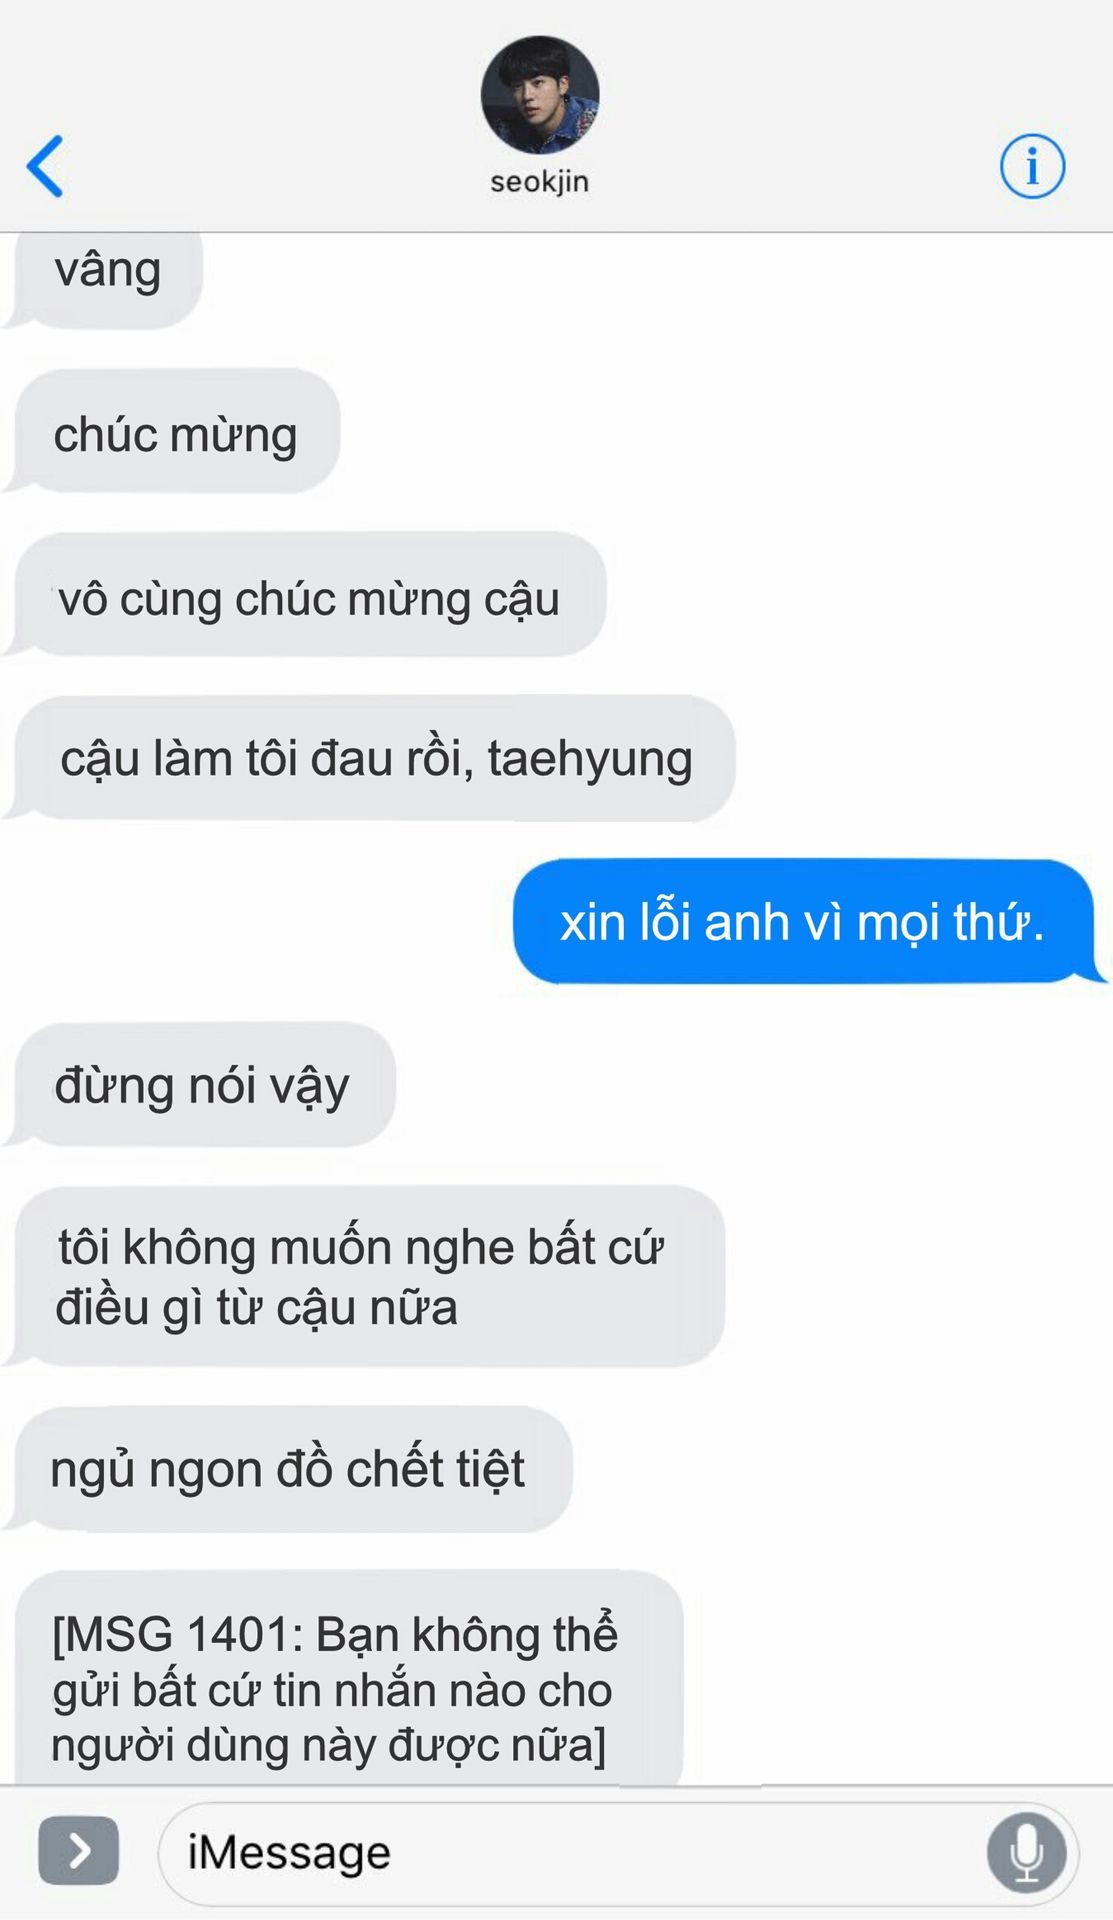Image resolution: width=1113 pixels, height=1920 pixels.
Task: Tap the empty area right of 'đừng nói vậy'
Action: pyautogui.click(x=750, y=1084)
